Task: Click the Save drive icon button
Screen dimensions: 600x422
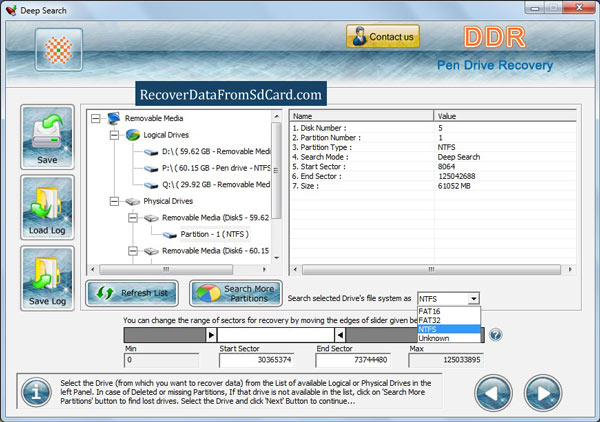Action: [x=47, y=137]
